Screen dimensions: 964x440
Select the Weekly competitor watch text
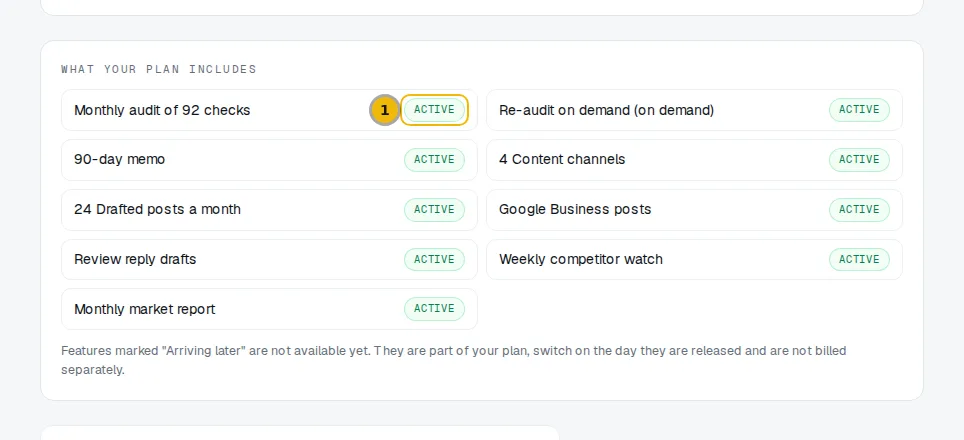[x=581, y=259]
